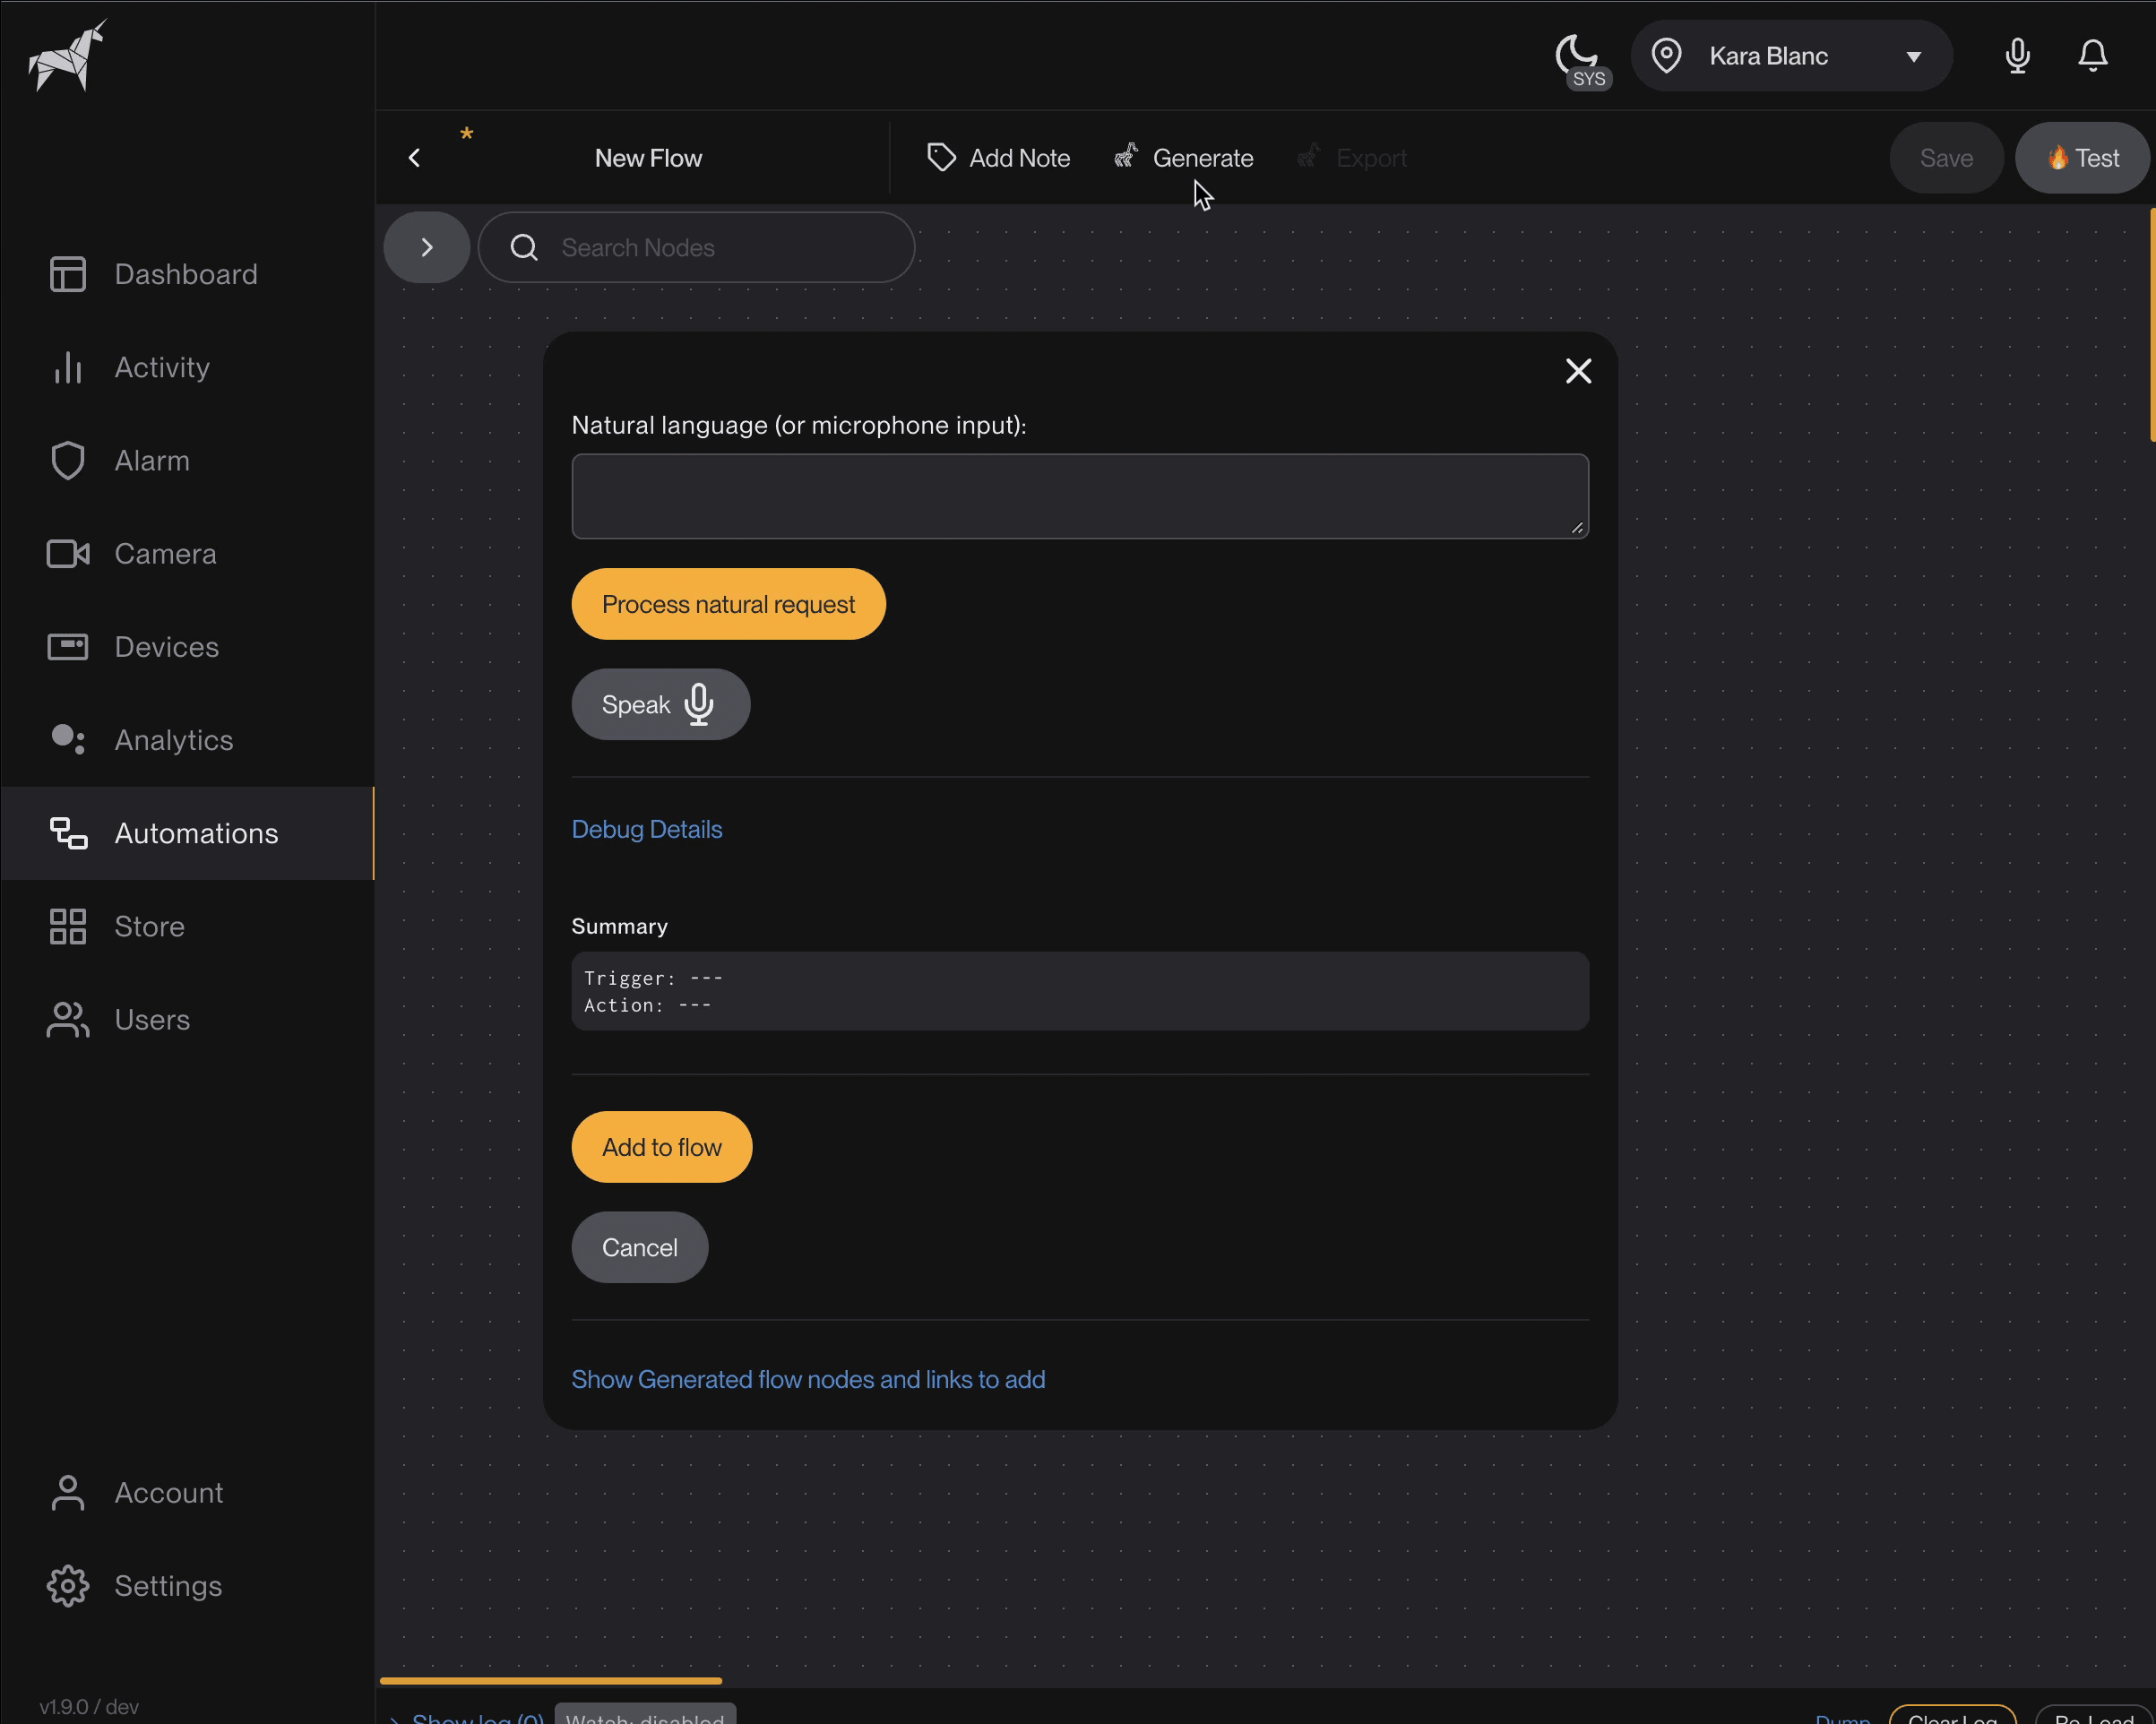Enable microphone speak input
This screenshot has height=1724, width=2156.
click(660, 703)
